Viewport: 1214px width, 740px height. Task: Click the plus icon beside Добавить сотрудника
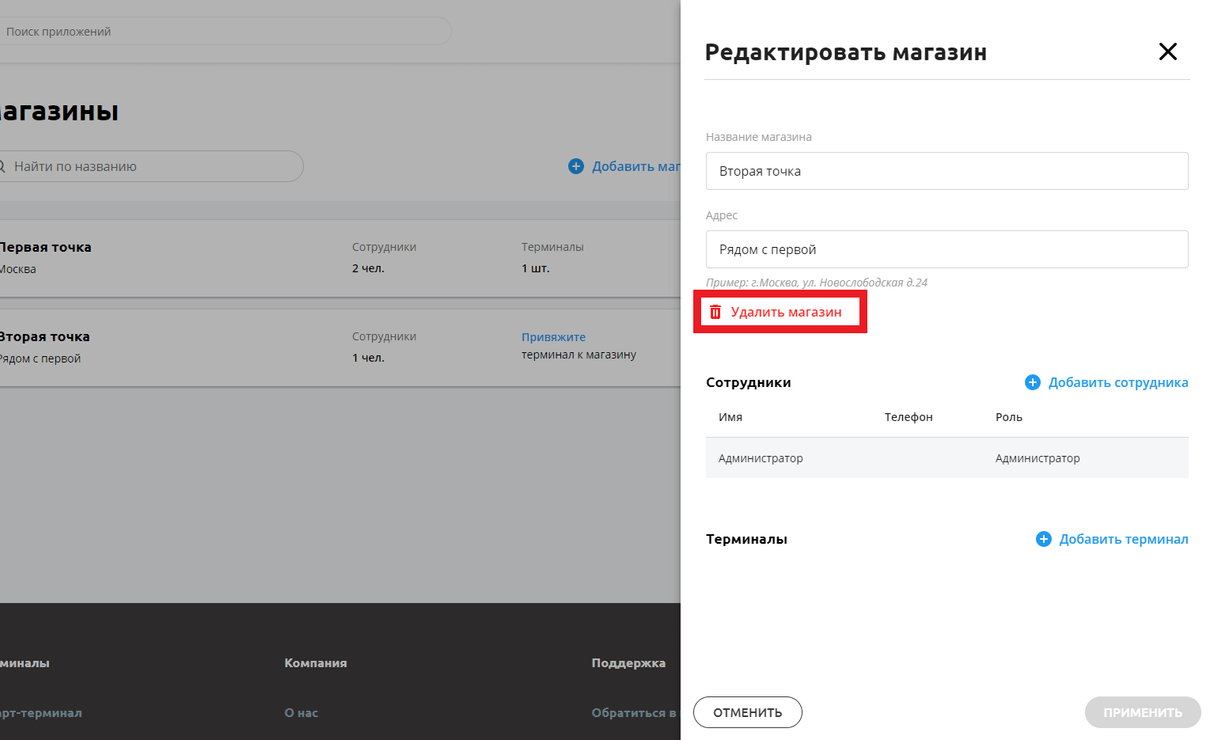1033,382
